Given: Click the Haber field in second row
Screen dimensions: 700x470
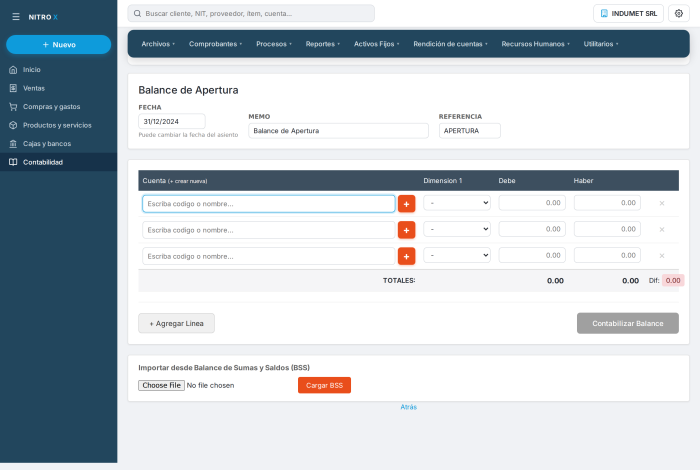Looking at the screenshot, I should tap(607, 229).
